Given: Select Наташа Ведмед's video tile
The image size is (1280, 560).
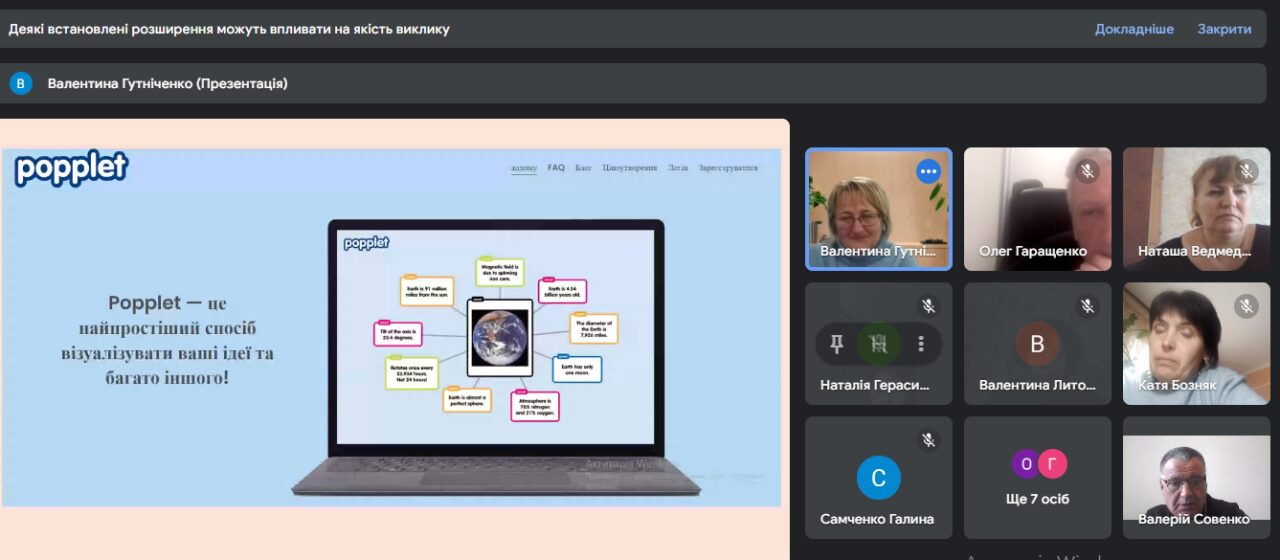Looking at the screenshot, I should pos(1196,209).
